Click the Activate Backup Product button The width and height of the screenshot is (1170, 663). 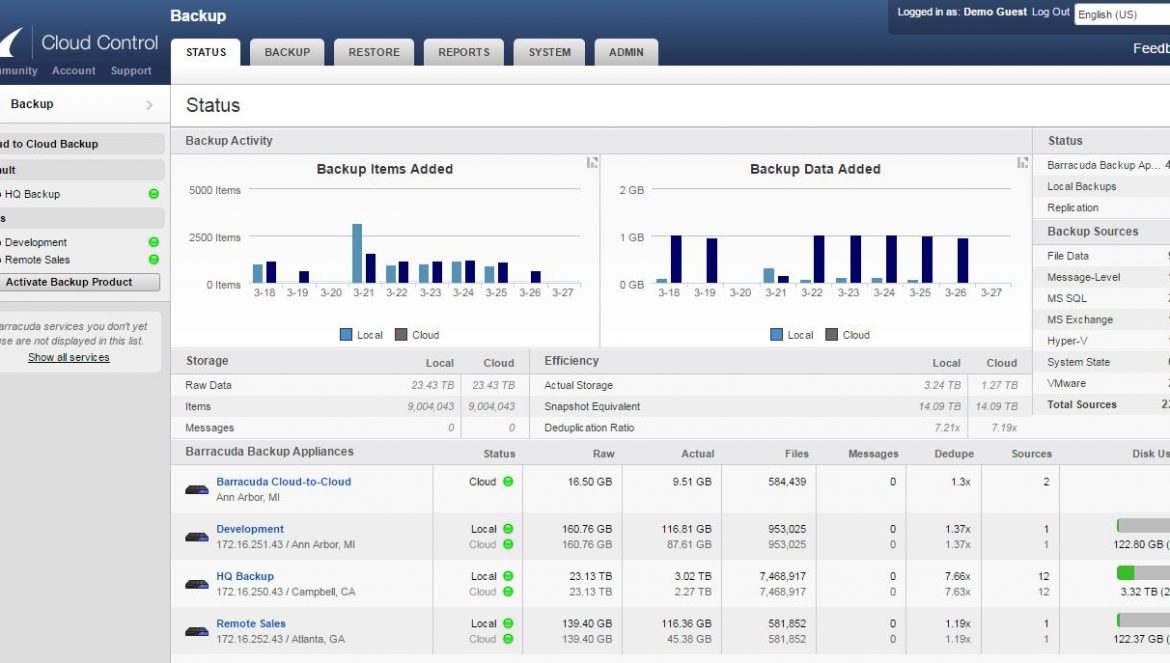point(79,282)
